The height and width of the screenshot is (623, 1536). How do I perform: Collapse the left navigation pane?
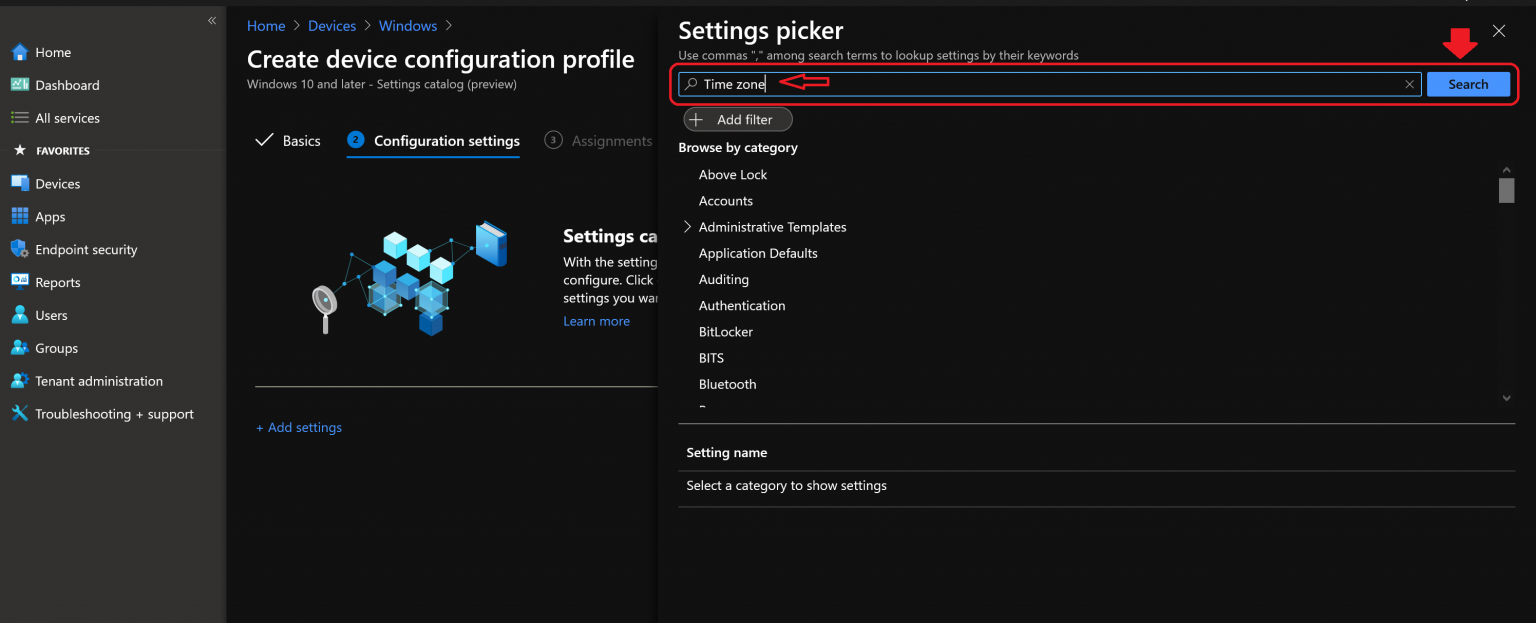pyautogui.click(x=211, y=20)
